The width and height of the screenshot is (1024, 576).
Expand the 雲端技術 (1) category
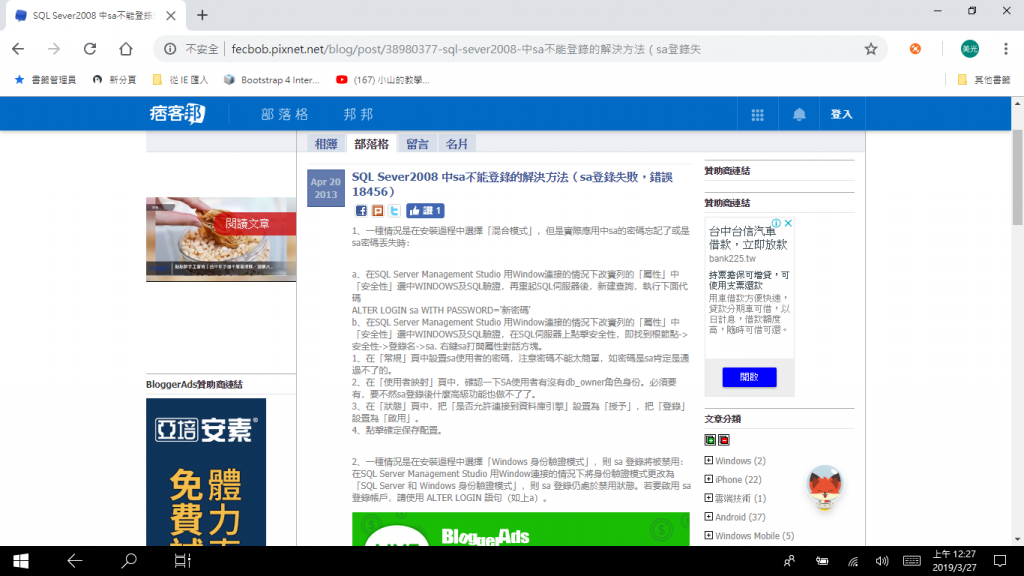click(x=709, y=498)
